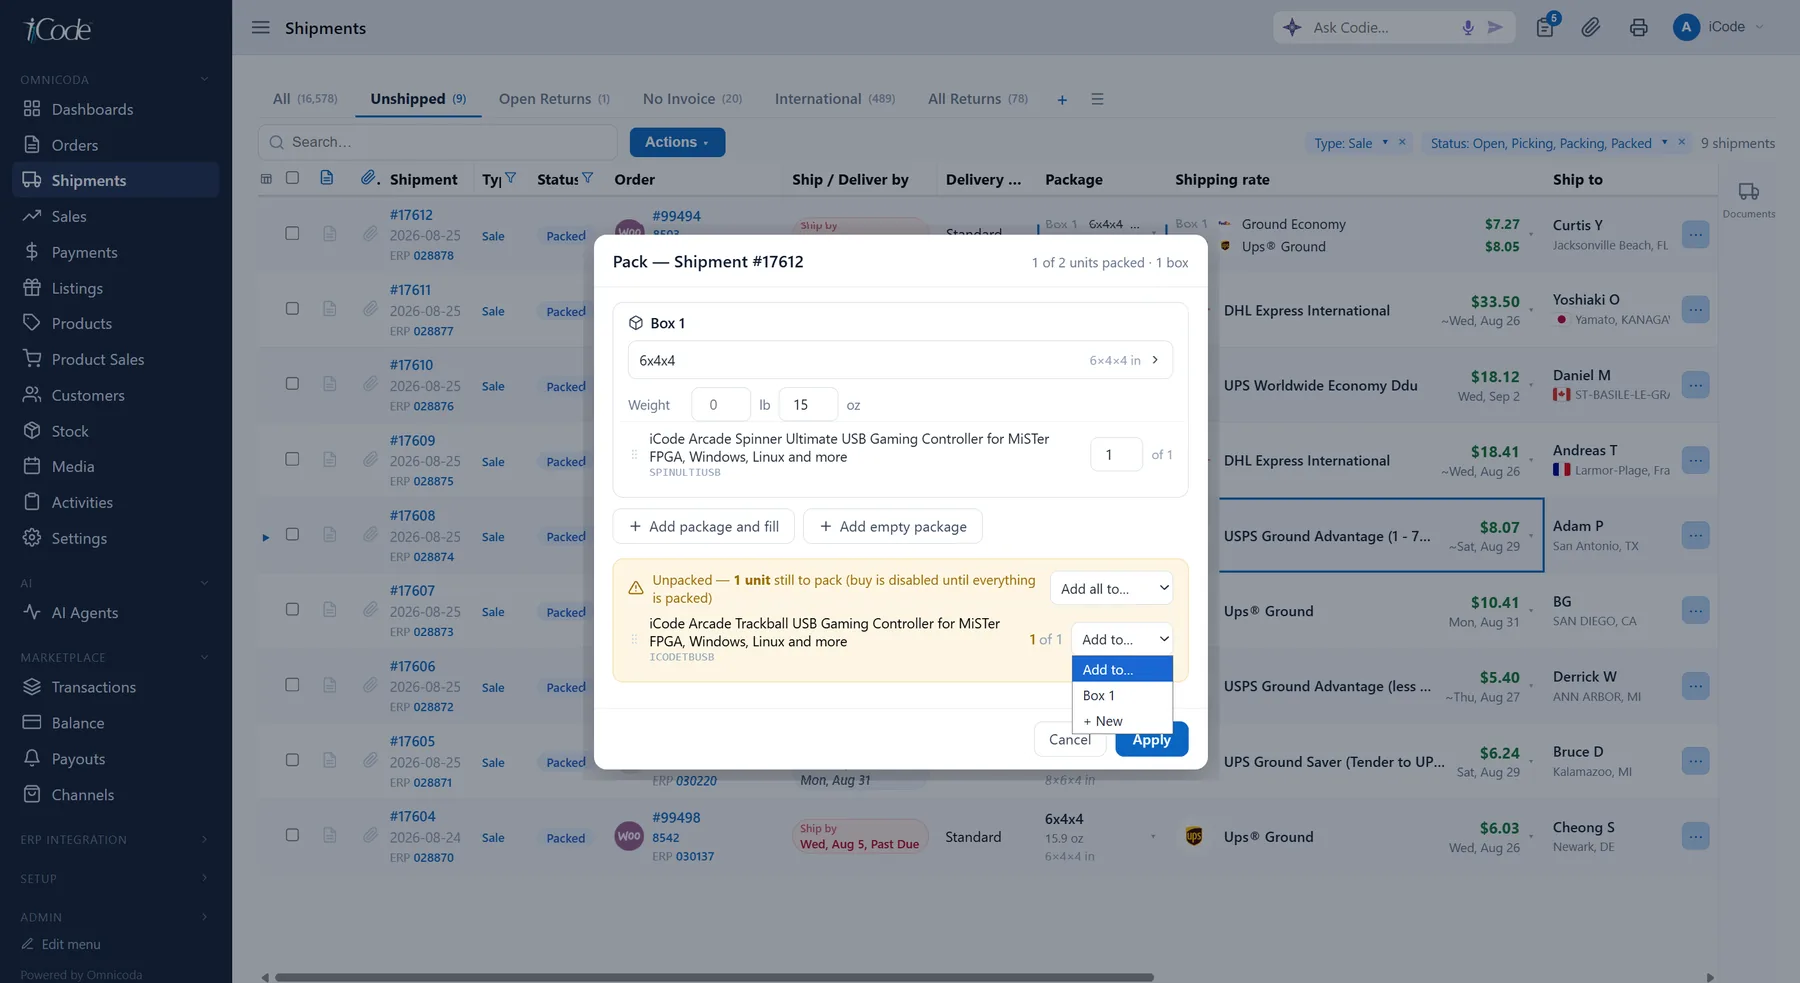Open the iCode account menu
Viewport: 1800px width, 983px height.
pos(1720,27)
